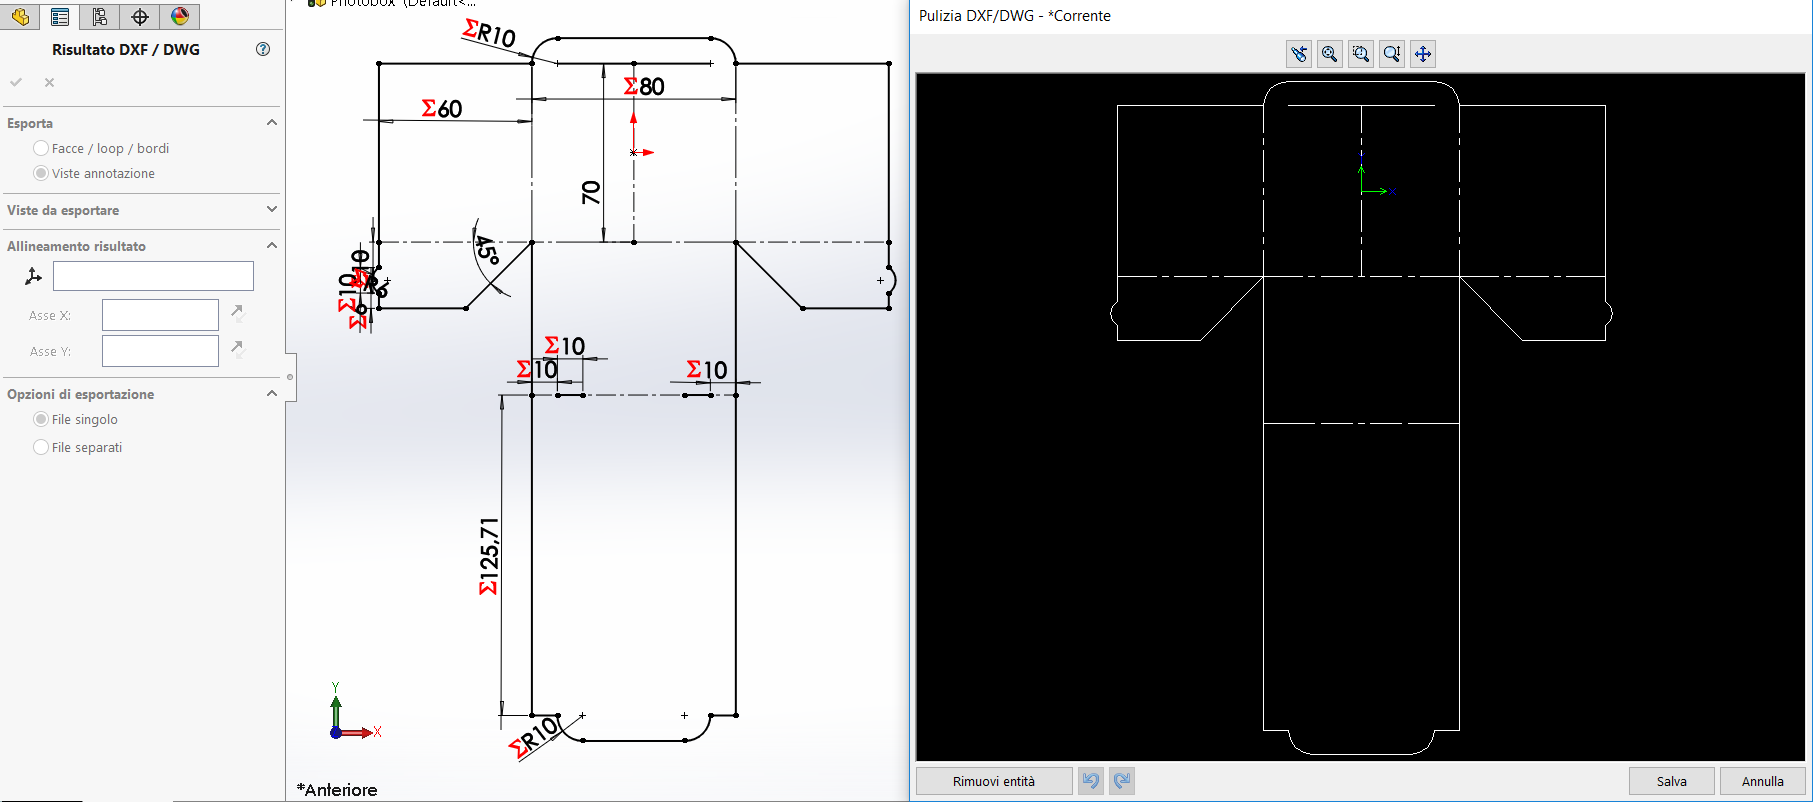Confirm with the green checkmark OK icon
1813x802 pixels.
pos(16,82)
